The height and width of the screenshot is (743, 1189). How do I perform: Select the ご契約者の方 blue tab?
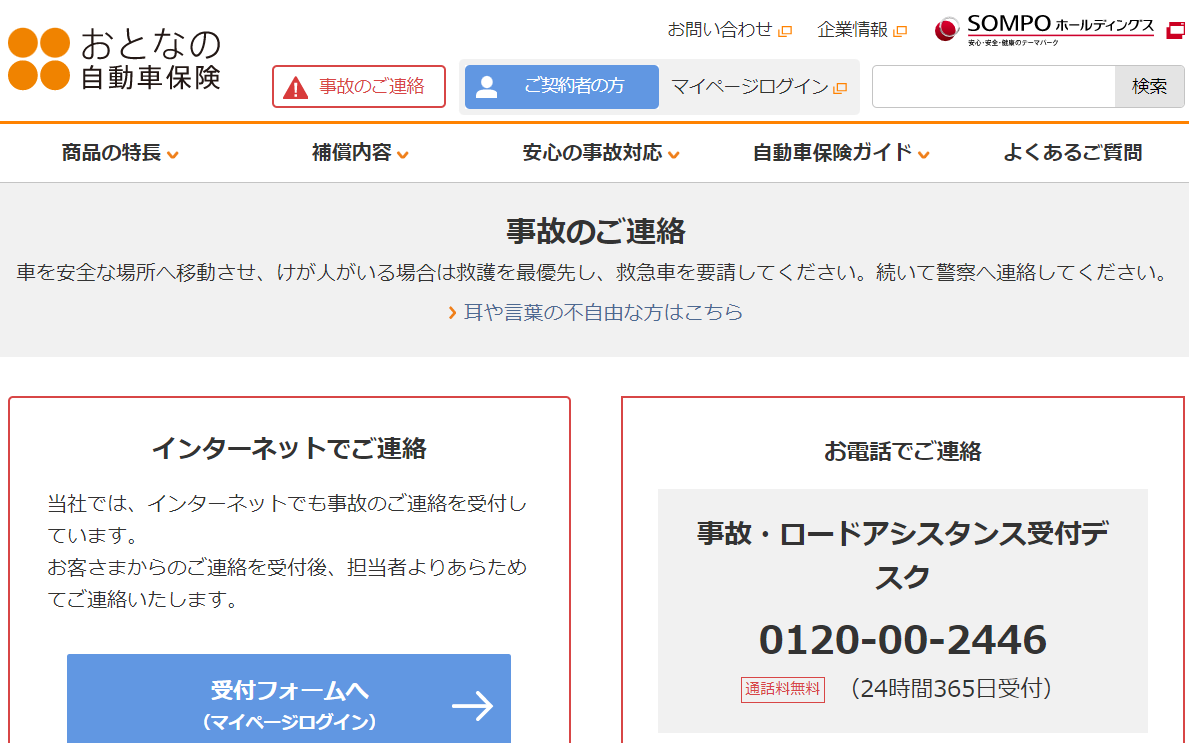(562, 87)
